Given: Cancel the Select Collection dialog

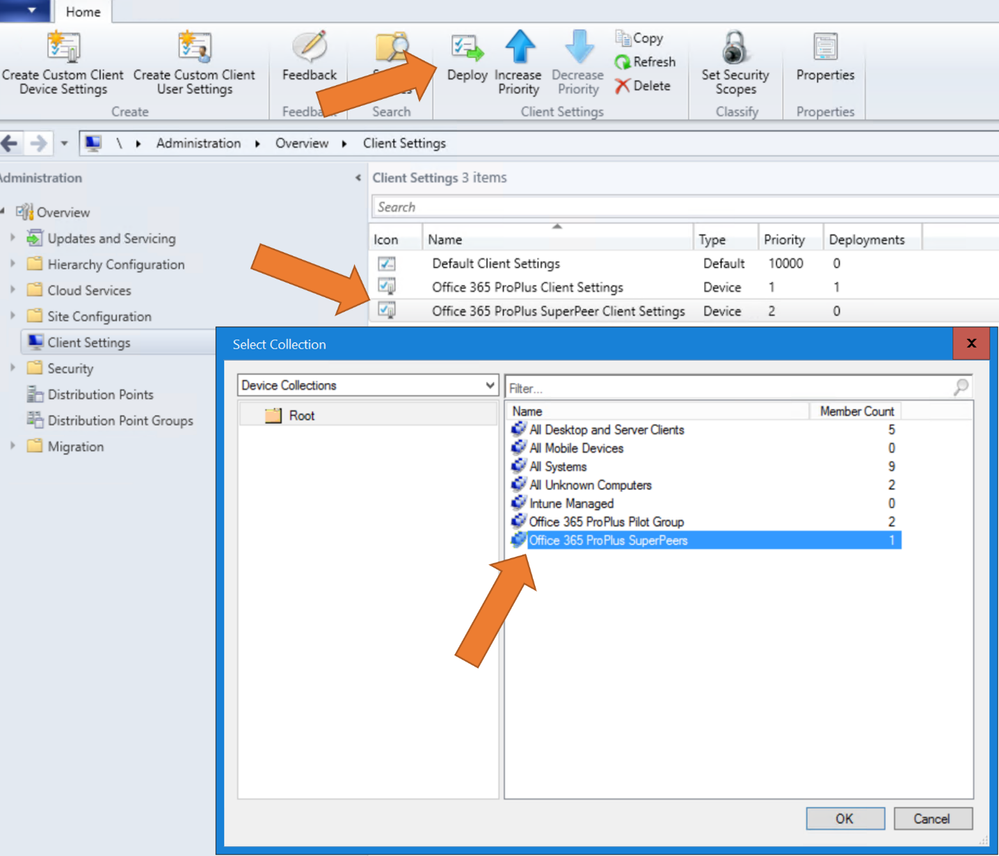Looking at the screenshot, I should 933,818.
